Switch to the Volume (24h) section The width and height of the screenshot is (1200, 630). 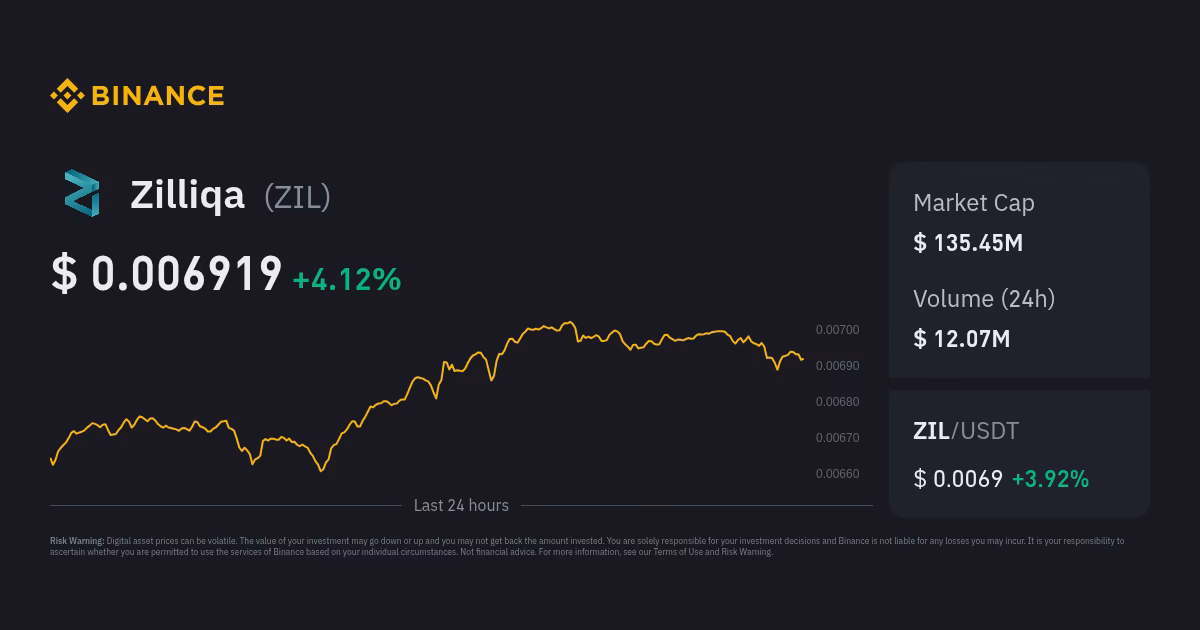[x=984, y=299]
